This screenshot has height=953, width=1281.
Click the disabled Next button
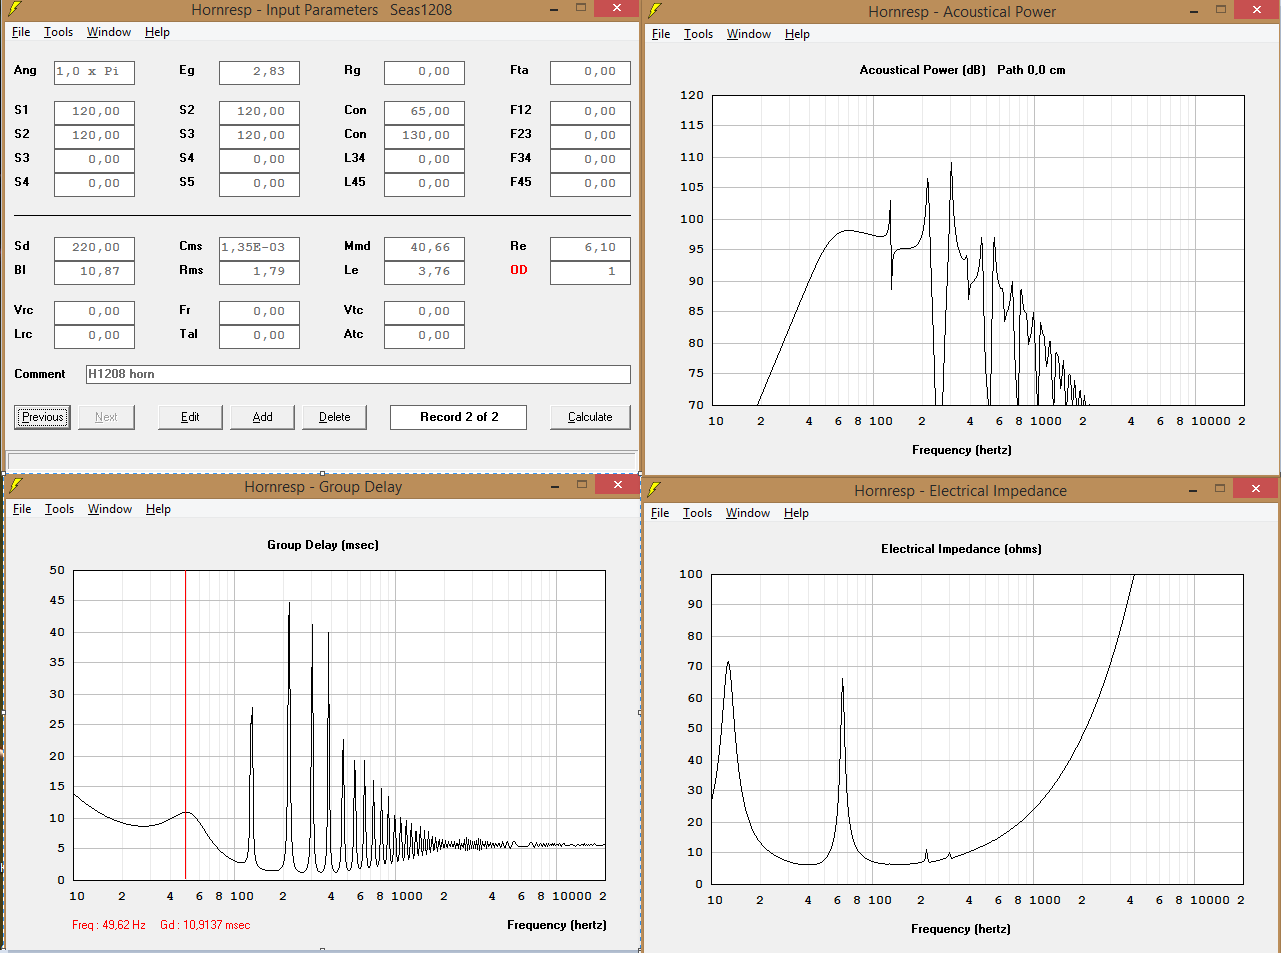point(106,417)
